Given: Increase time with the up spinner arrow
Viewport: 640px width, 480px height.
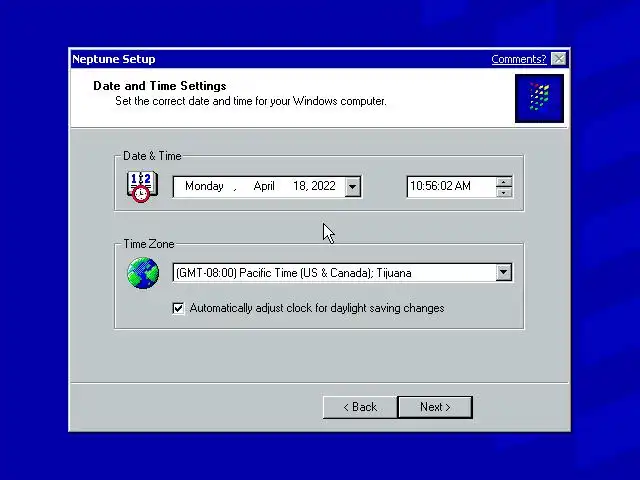Looking at the screenshot, I should click(504, 182).
